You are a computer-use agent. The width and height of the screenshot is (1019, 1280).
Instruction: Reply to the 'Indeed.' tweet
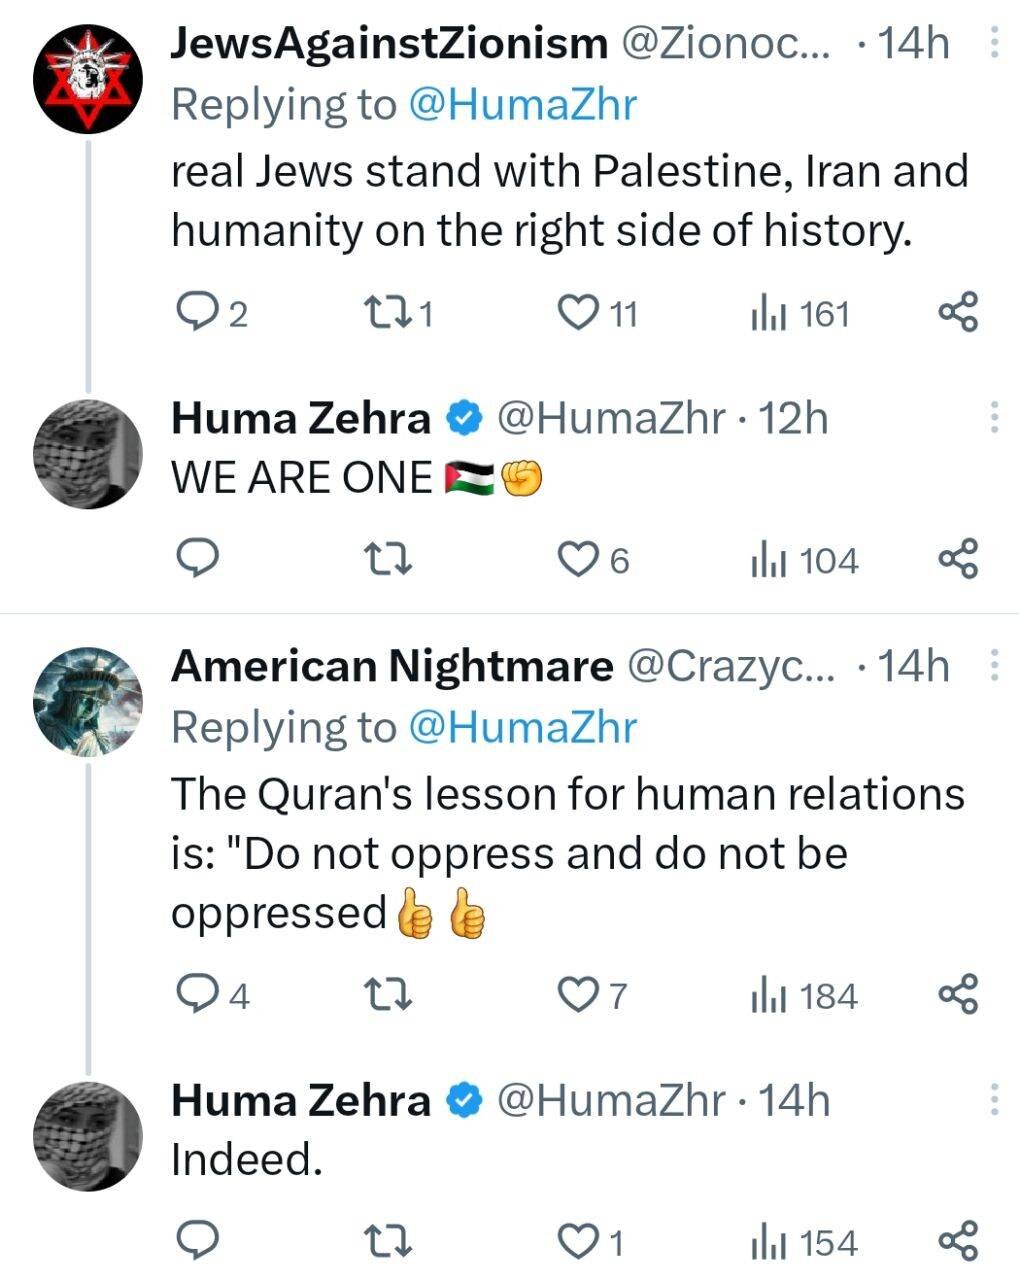(197, 1241)
